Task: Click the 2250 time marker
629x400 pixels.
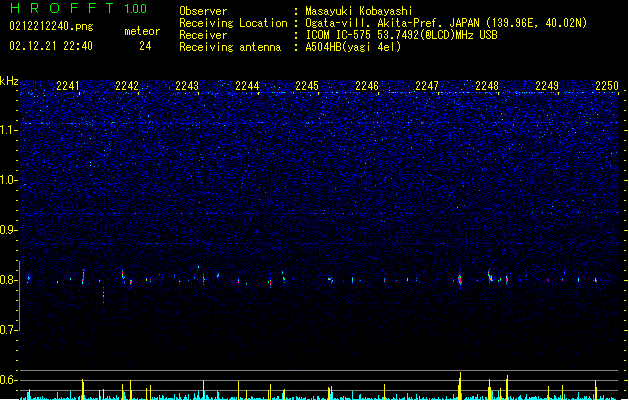Action: [x=607, y=86]
